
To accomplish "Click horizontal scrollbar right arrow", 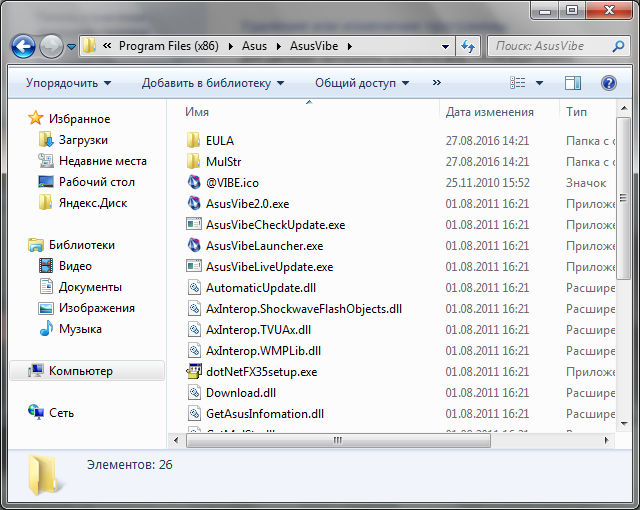I will pos(607,440).
